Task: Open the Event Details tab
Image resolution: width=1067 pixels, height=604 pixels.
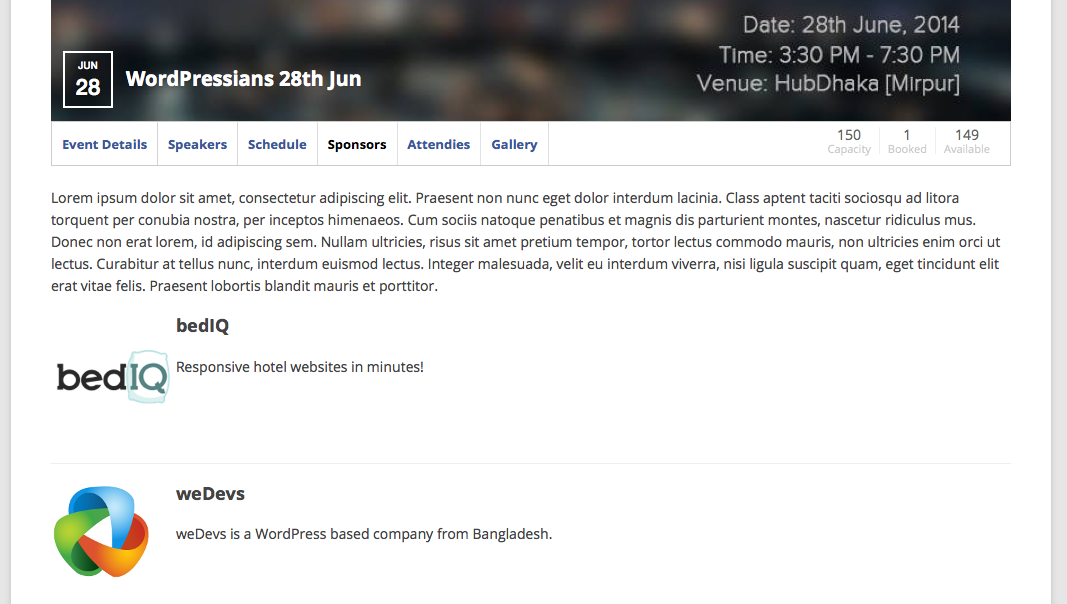Action: click(104, 144)
